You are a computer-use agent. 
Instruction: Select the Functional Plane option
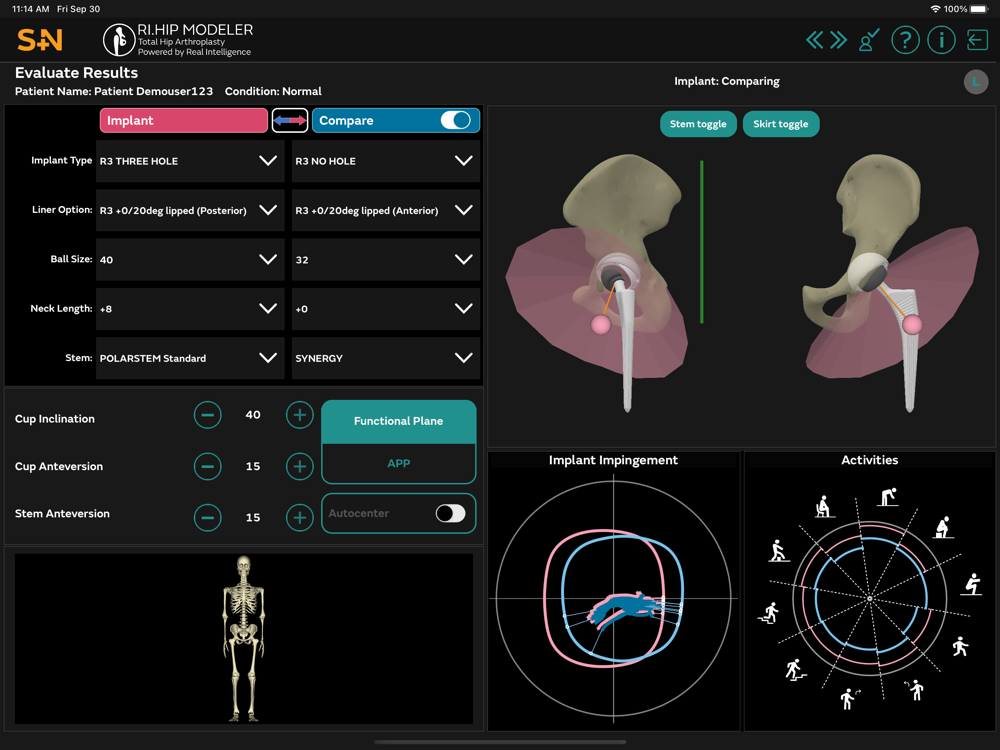click(399, 421)
